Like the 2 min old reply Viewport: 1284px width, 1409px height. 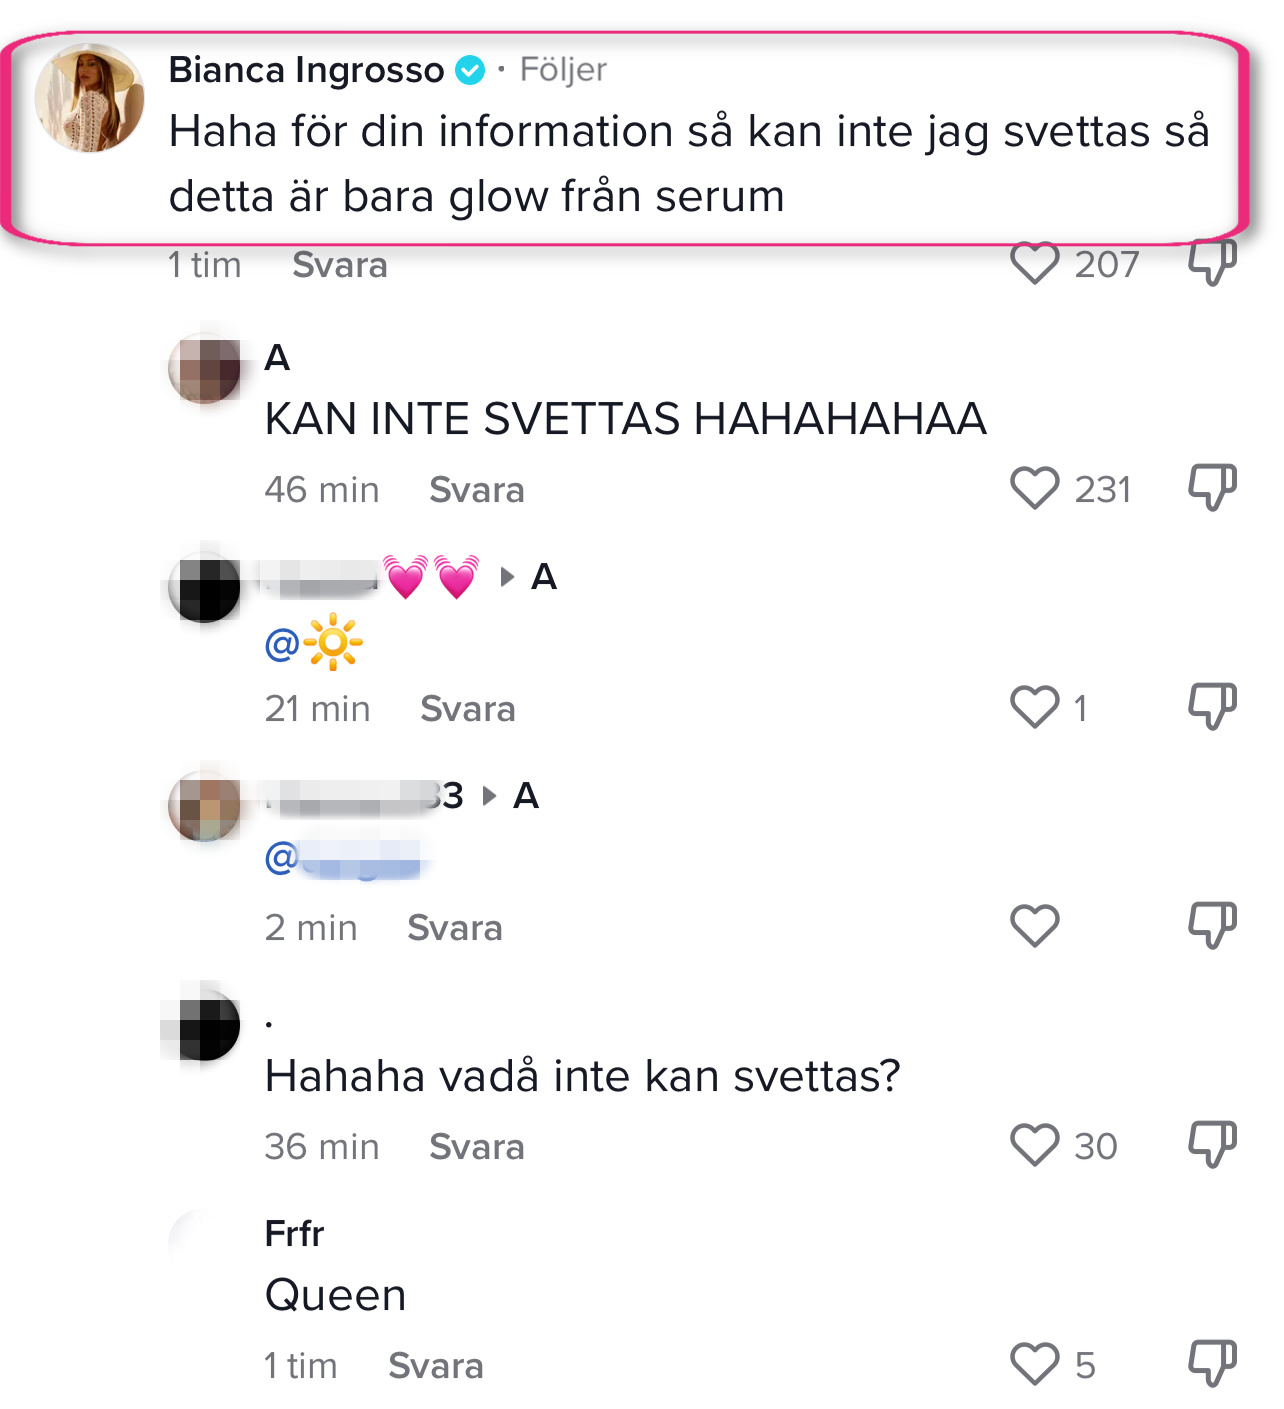[1034, 927]
